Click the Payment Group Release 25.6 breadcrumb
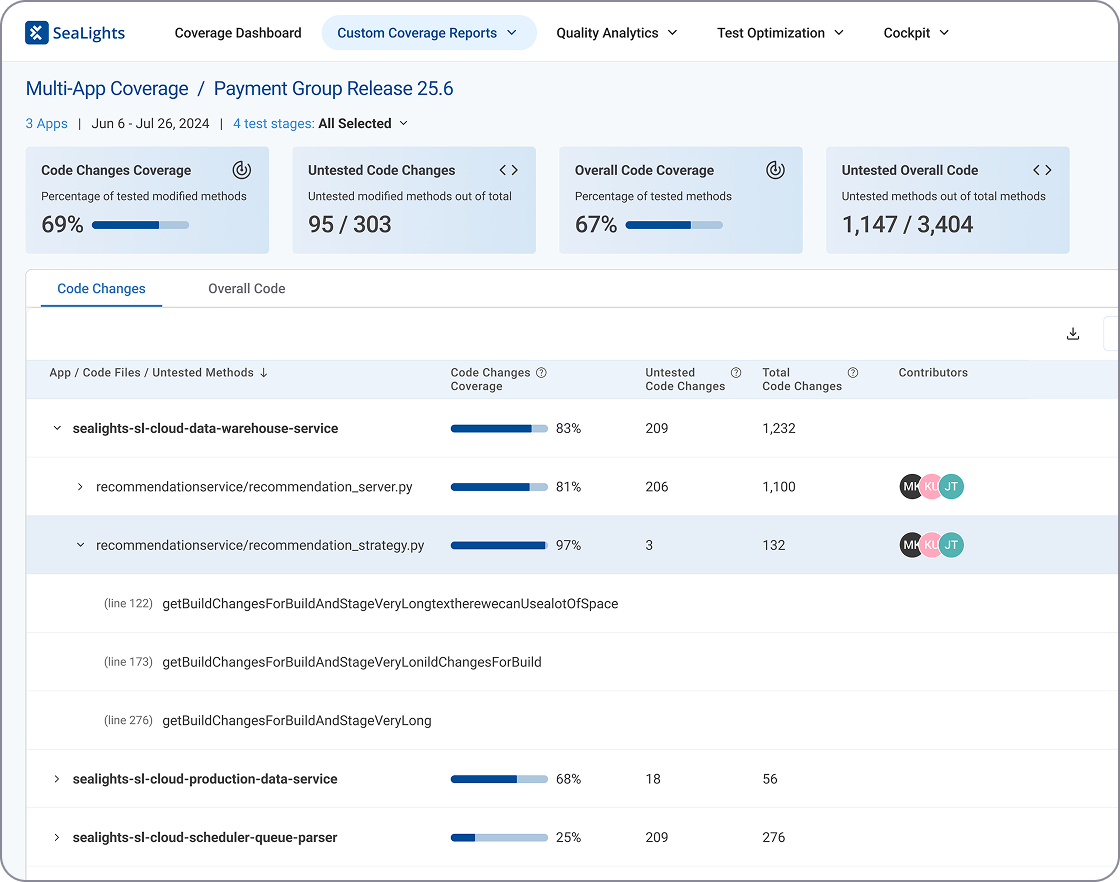 [334, 89]
